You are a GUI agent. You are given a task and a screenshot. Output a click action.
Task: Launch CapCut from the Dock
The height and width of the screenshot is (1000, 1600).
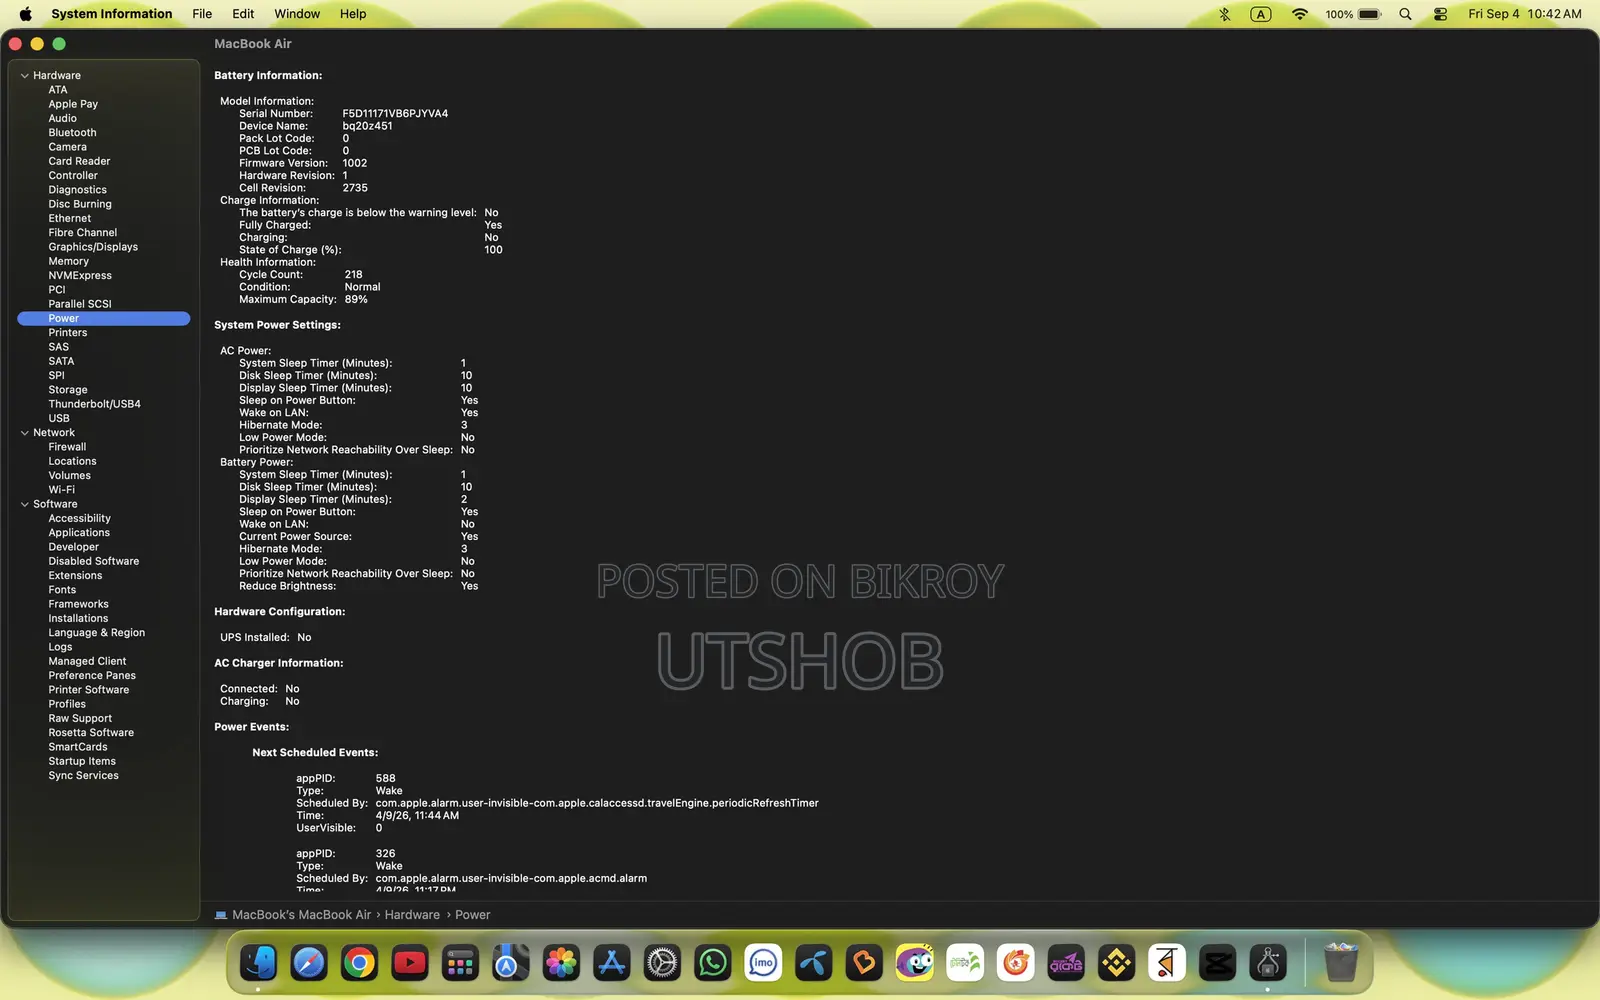(1217, 963)
